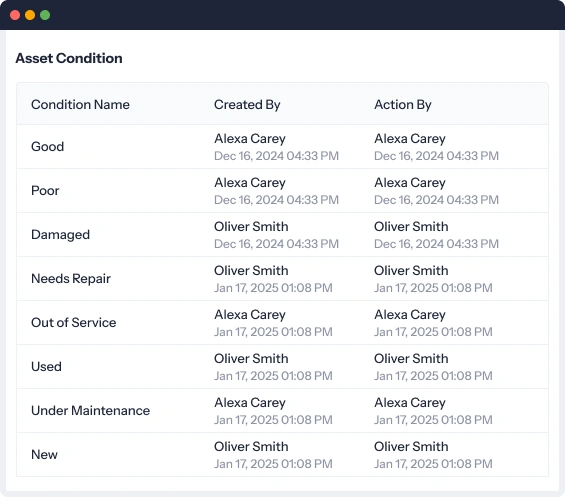Select the Used condition name

pyautogui.click(x=46, y=367)
